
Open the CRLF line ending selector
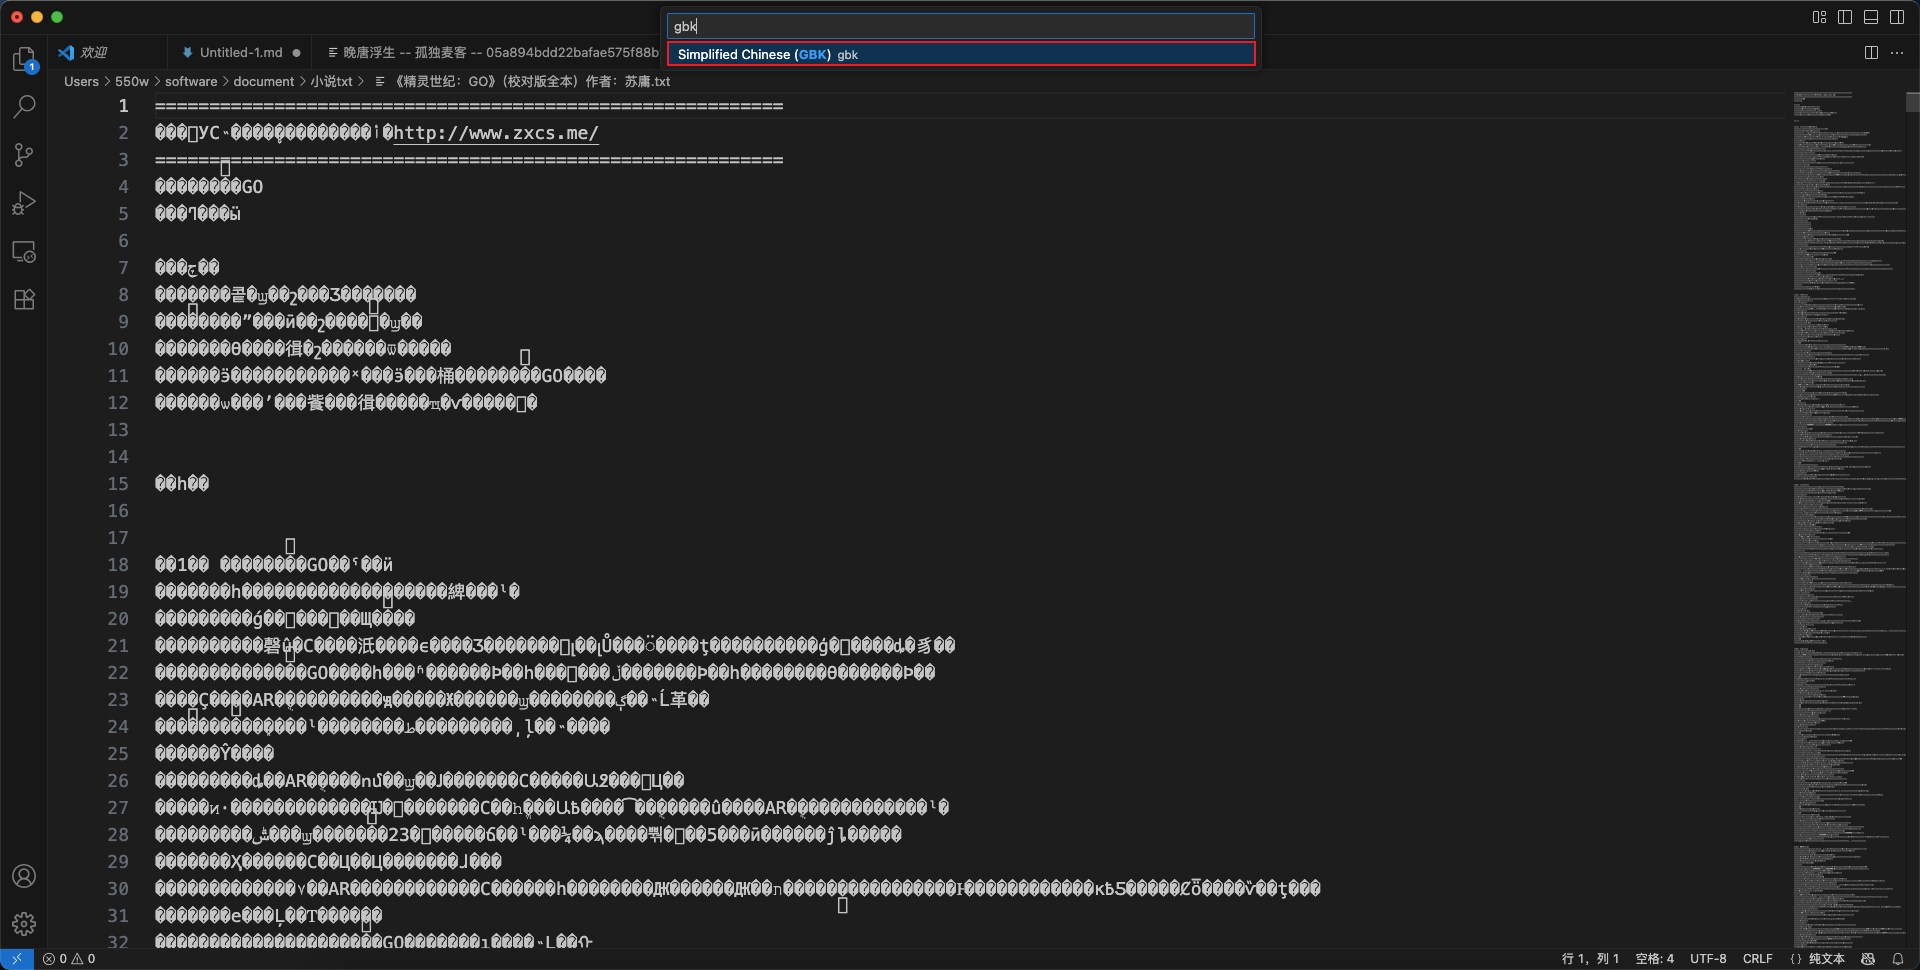point(1757,958)
